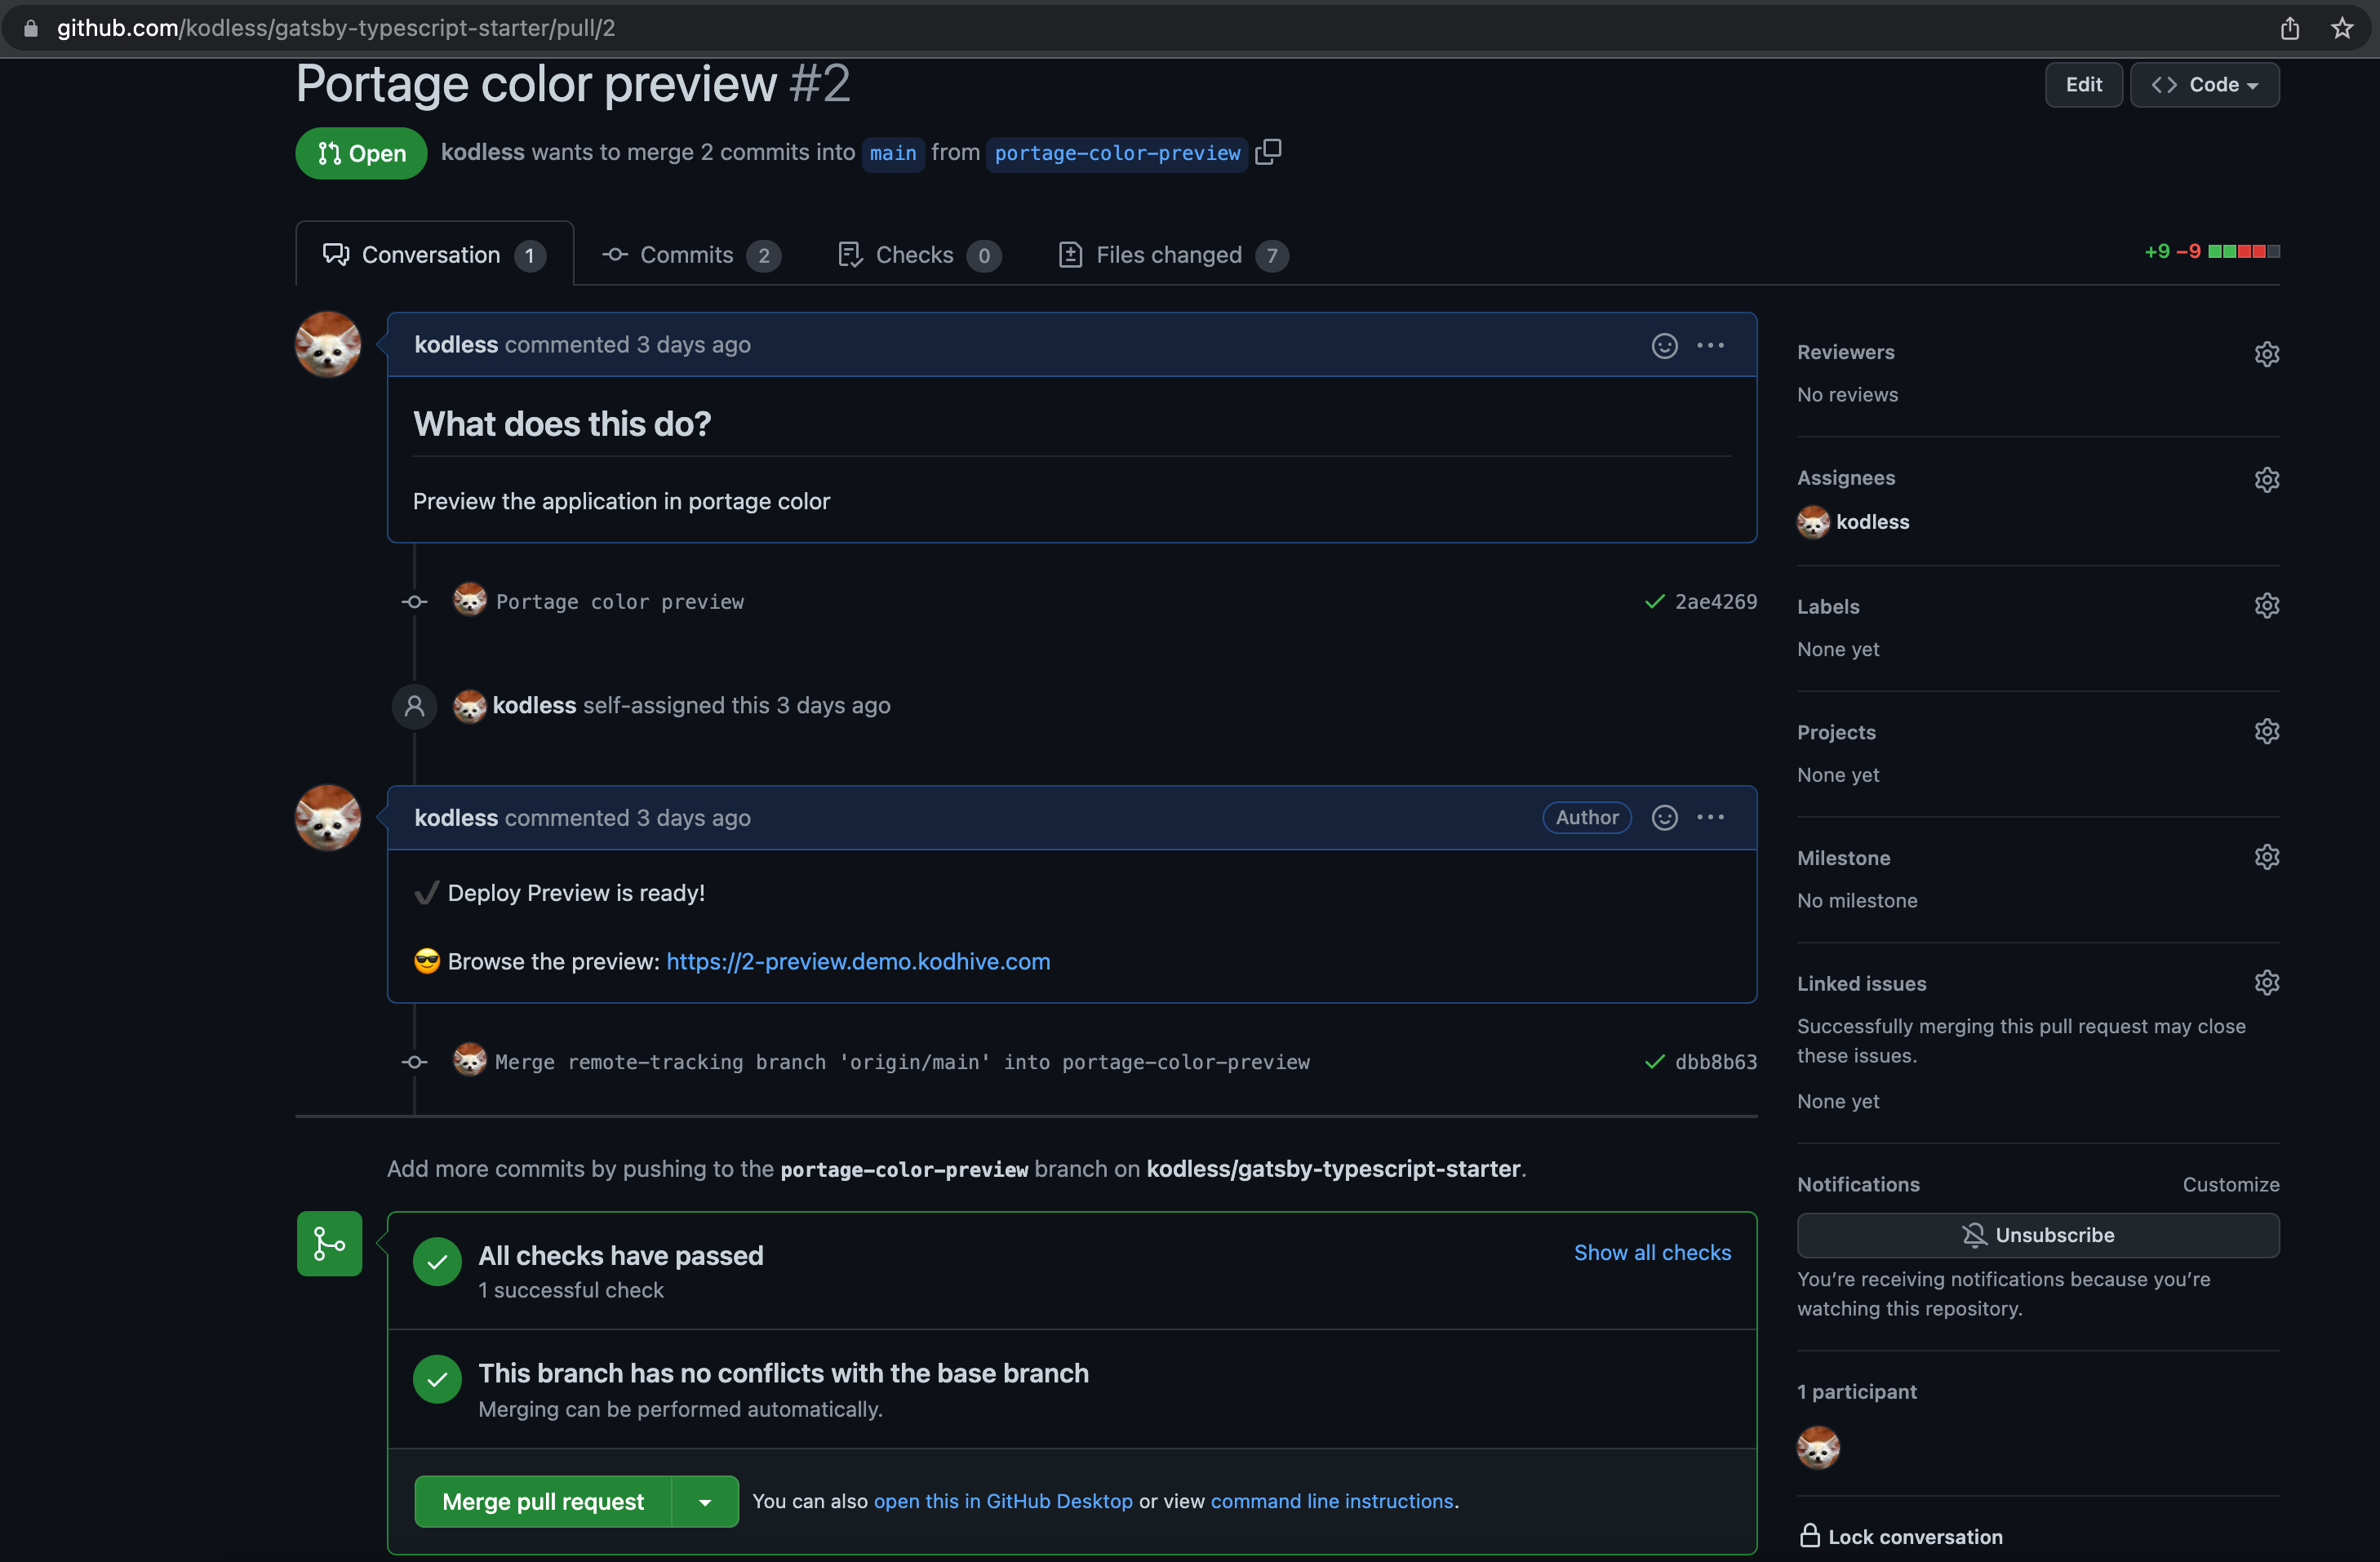Open the Assignees settings gear

coord(2266,479)
